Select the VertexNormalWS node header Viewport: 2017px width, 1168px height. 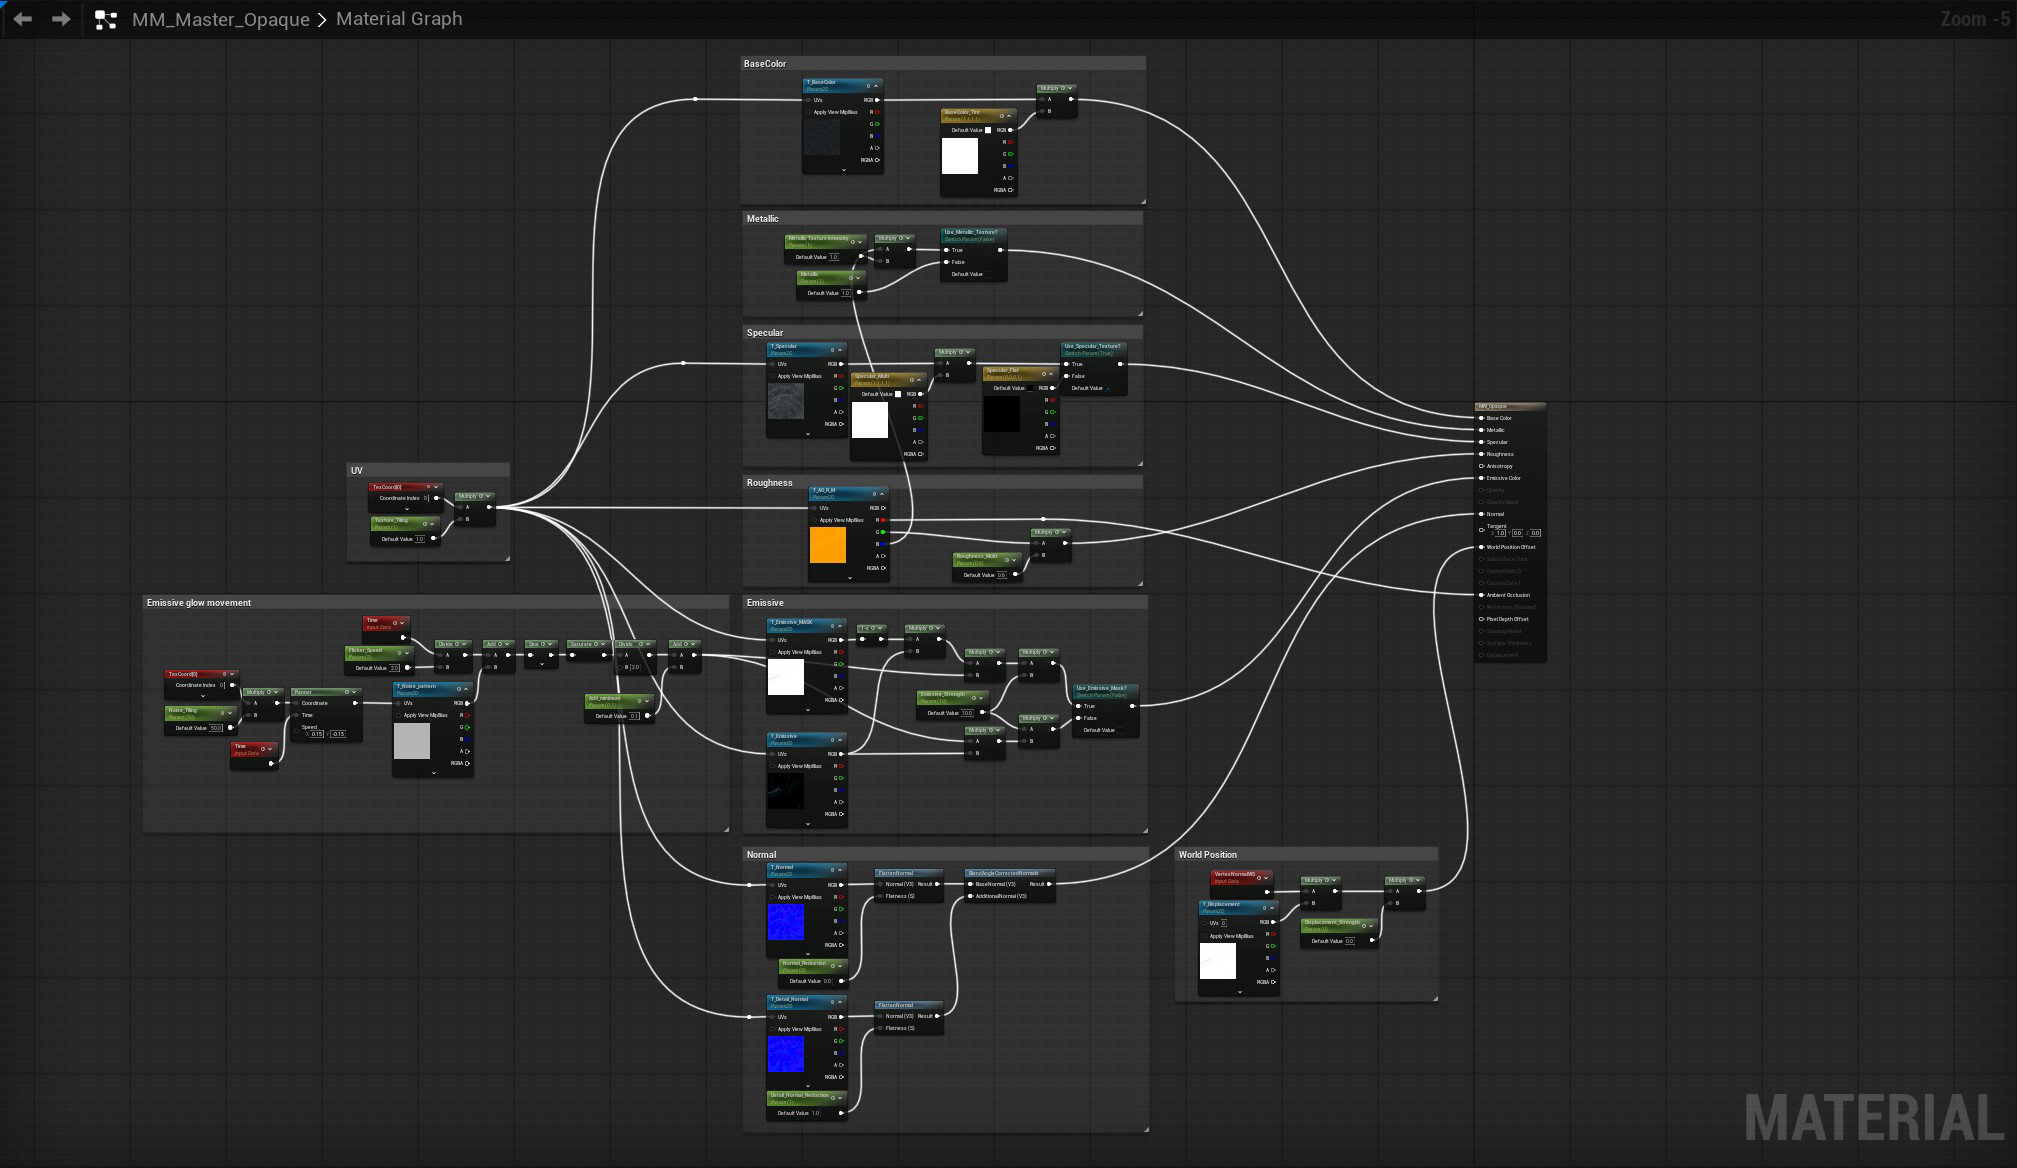point(1240,877)
